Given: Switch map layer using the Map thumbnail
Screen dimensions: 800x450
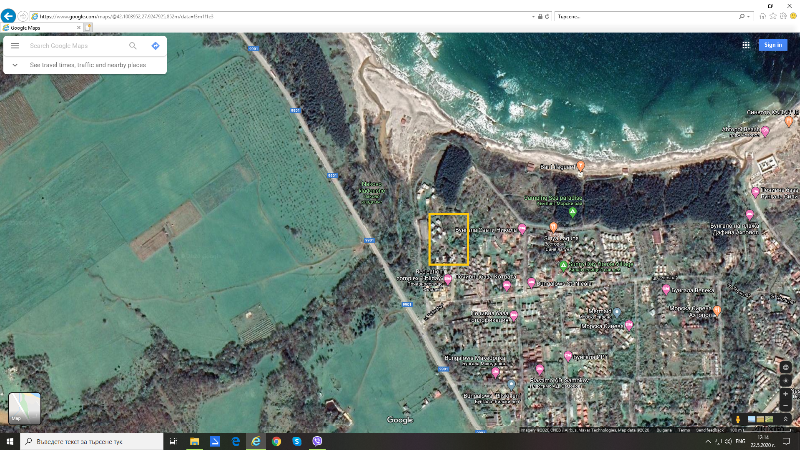Looking at the screenshot, I should pyautogui.click(x=24, y=409).
